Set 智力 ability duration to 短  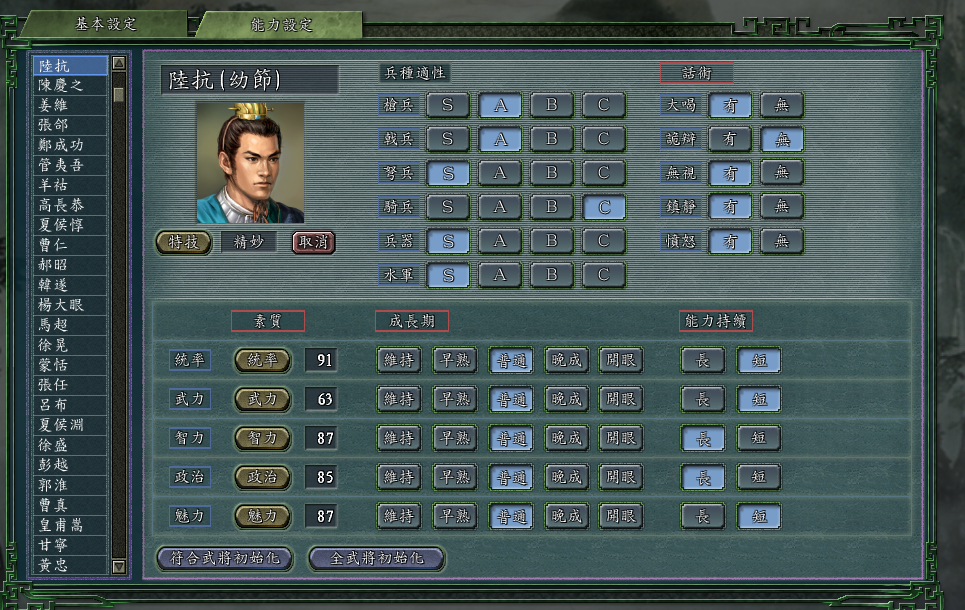coord(759,438)
